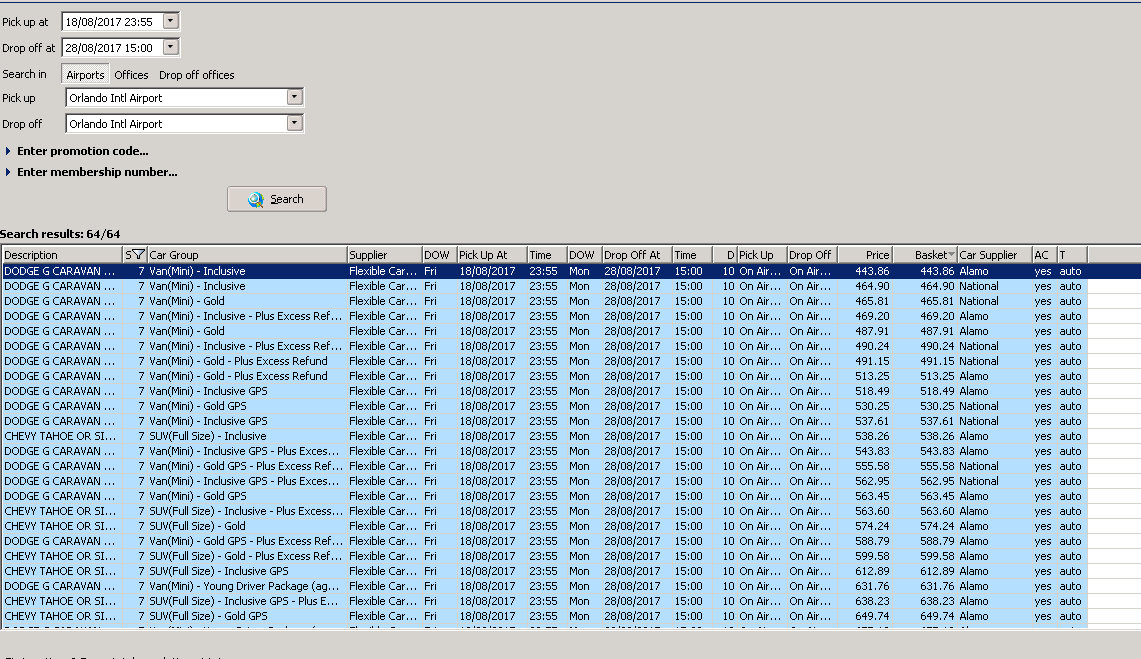Select the row priced 518.49
This screenshot has width=1141, height=659.
(544, 391)
